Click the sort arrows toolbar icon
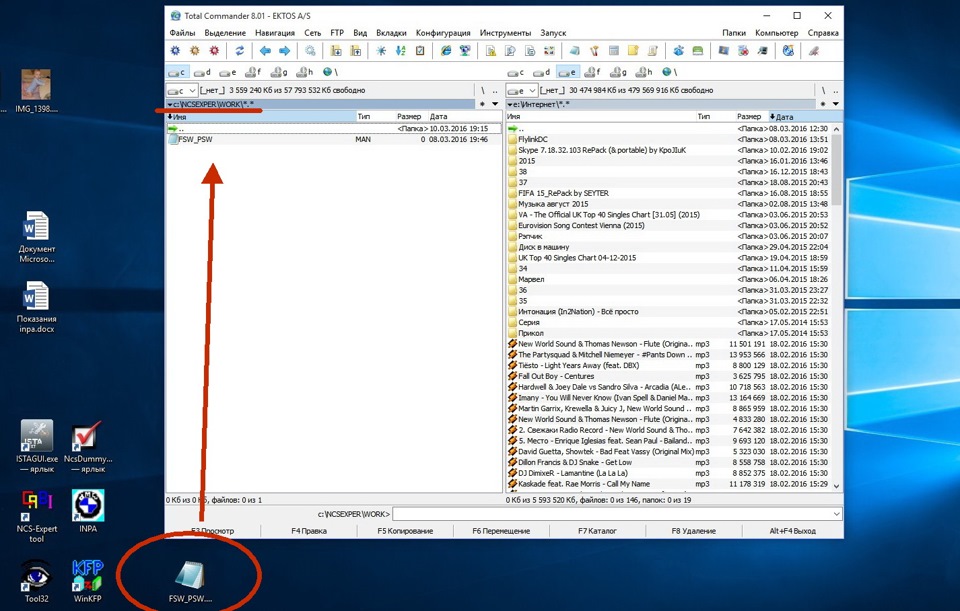960x611 pixels. click(400, 51)
